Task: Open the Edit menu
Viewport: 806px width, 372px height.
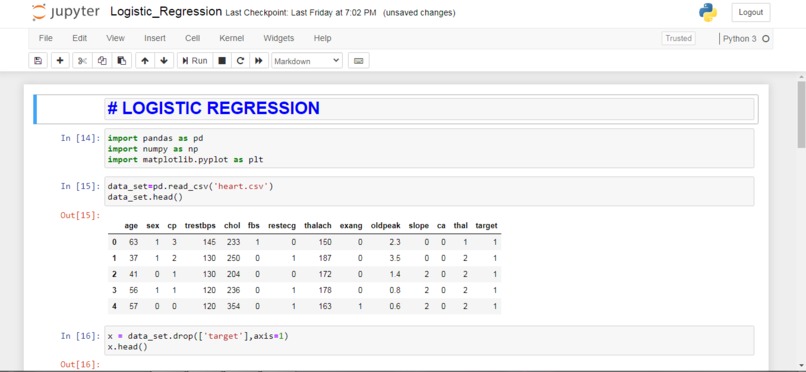Action: click(x=80, y=38)
